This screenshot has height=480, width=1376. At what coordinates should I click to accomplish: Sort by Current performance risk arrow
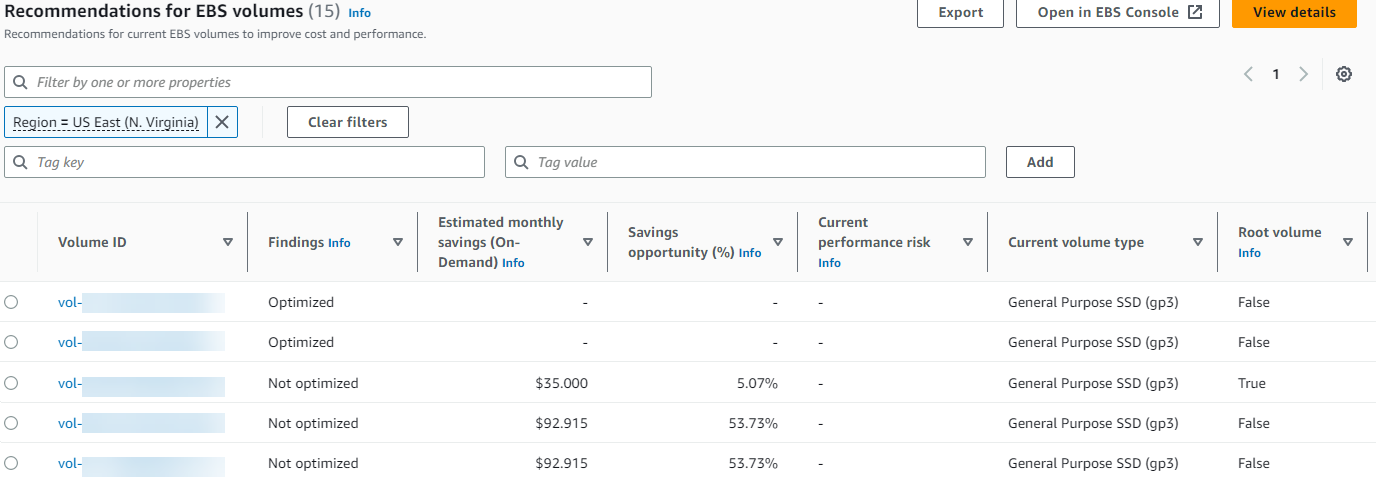pos(968,242)
